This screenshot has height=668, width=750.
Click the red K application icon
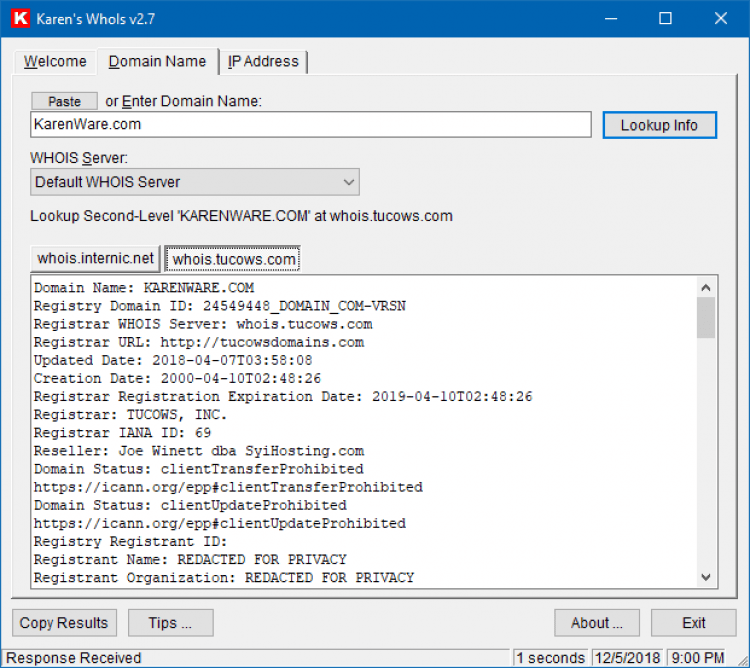pos(20,19)
